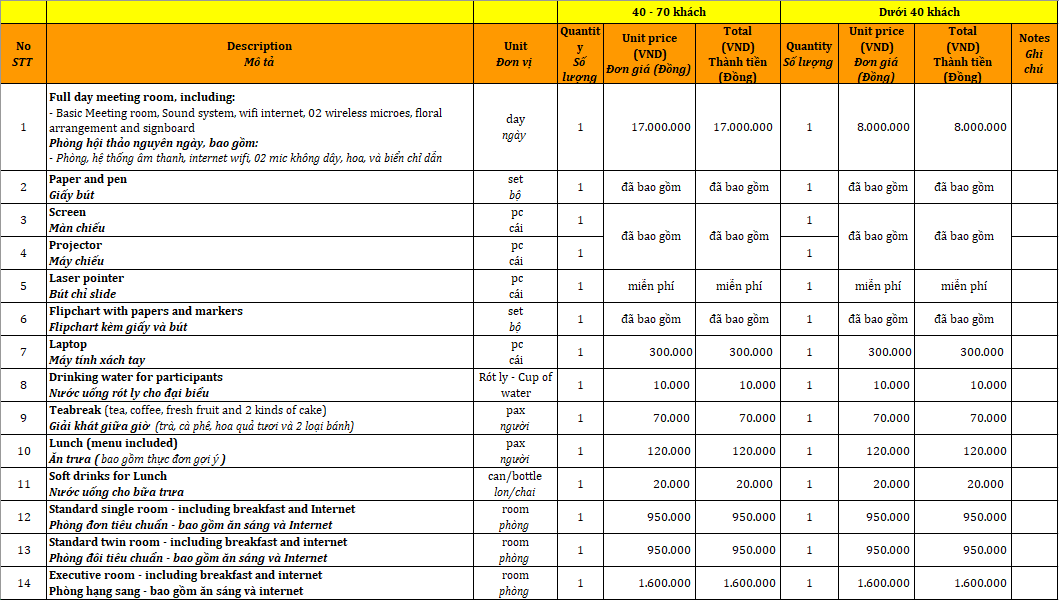
Task: Select the '40 - 70 khách' header cell
Action: [669, 12]
